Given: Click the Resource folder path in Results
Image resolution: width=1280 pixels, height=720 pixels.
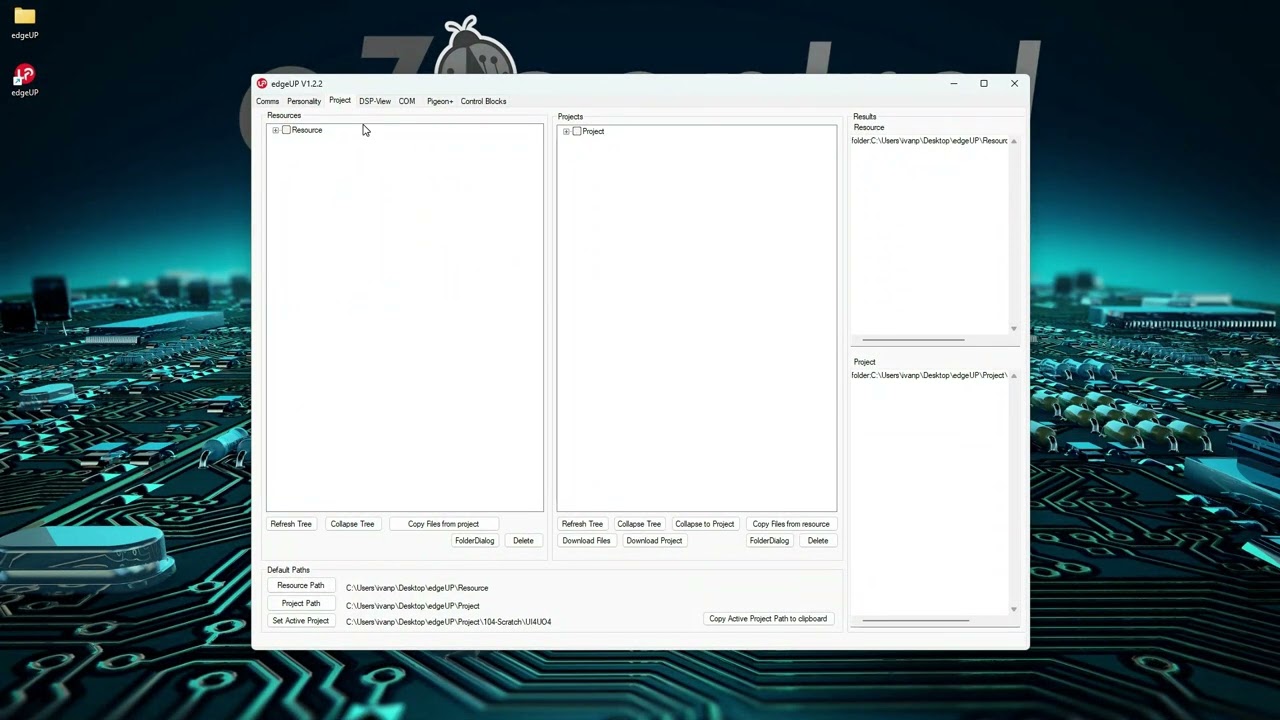Looking at the screenshot, I should pyautogui.click(x=929, y=141).
